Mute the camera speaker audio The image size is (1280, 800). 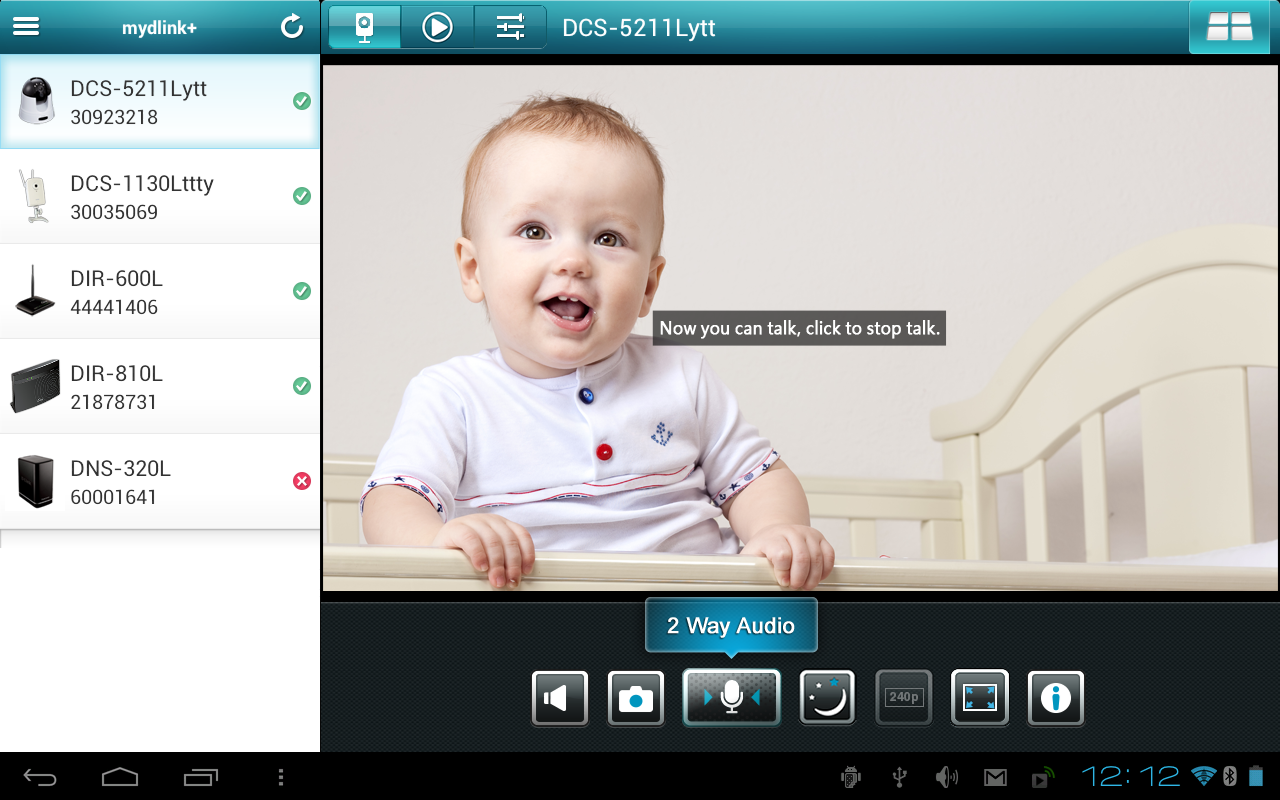[559, 698]
